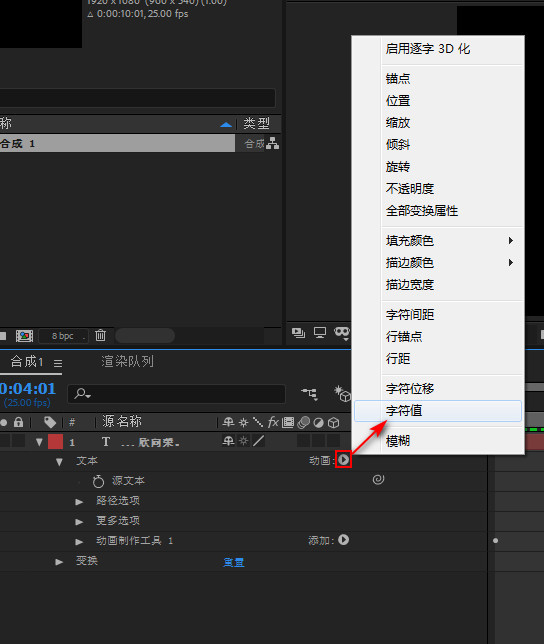Collapse the text layer 1 twirl arrow

pyautogui.click(x=39, y=442)
